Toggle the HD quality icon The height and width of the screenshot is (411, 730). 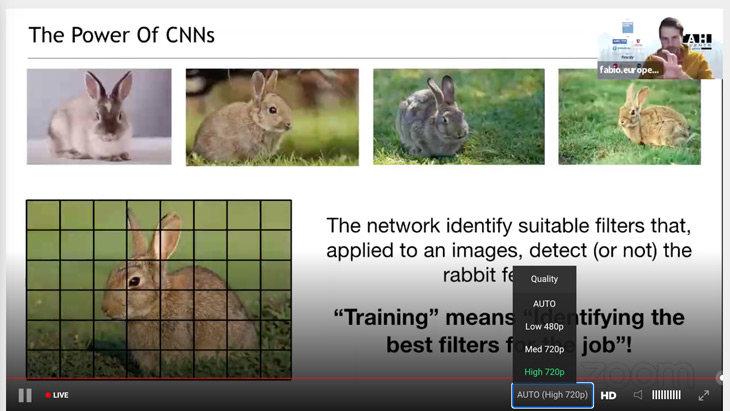pyautogui.click(x=608, y=395)
